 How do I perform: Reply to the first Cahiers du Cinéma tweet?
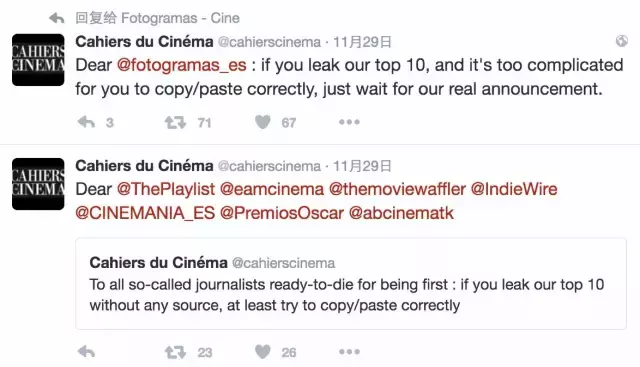point(87,122)
